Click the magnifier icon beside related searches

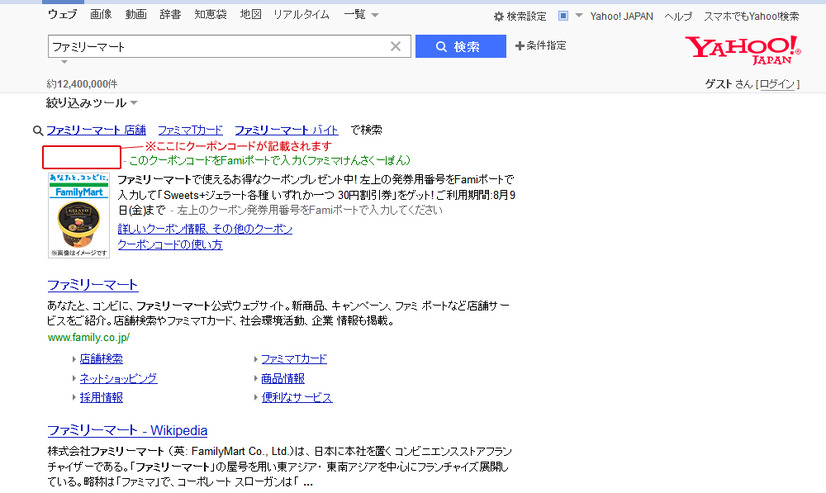coord(38,131)
